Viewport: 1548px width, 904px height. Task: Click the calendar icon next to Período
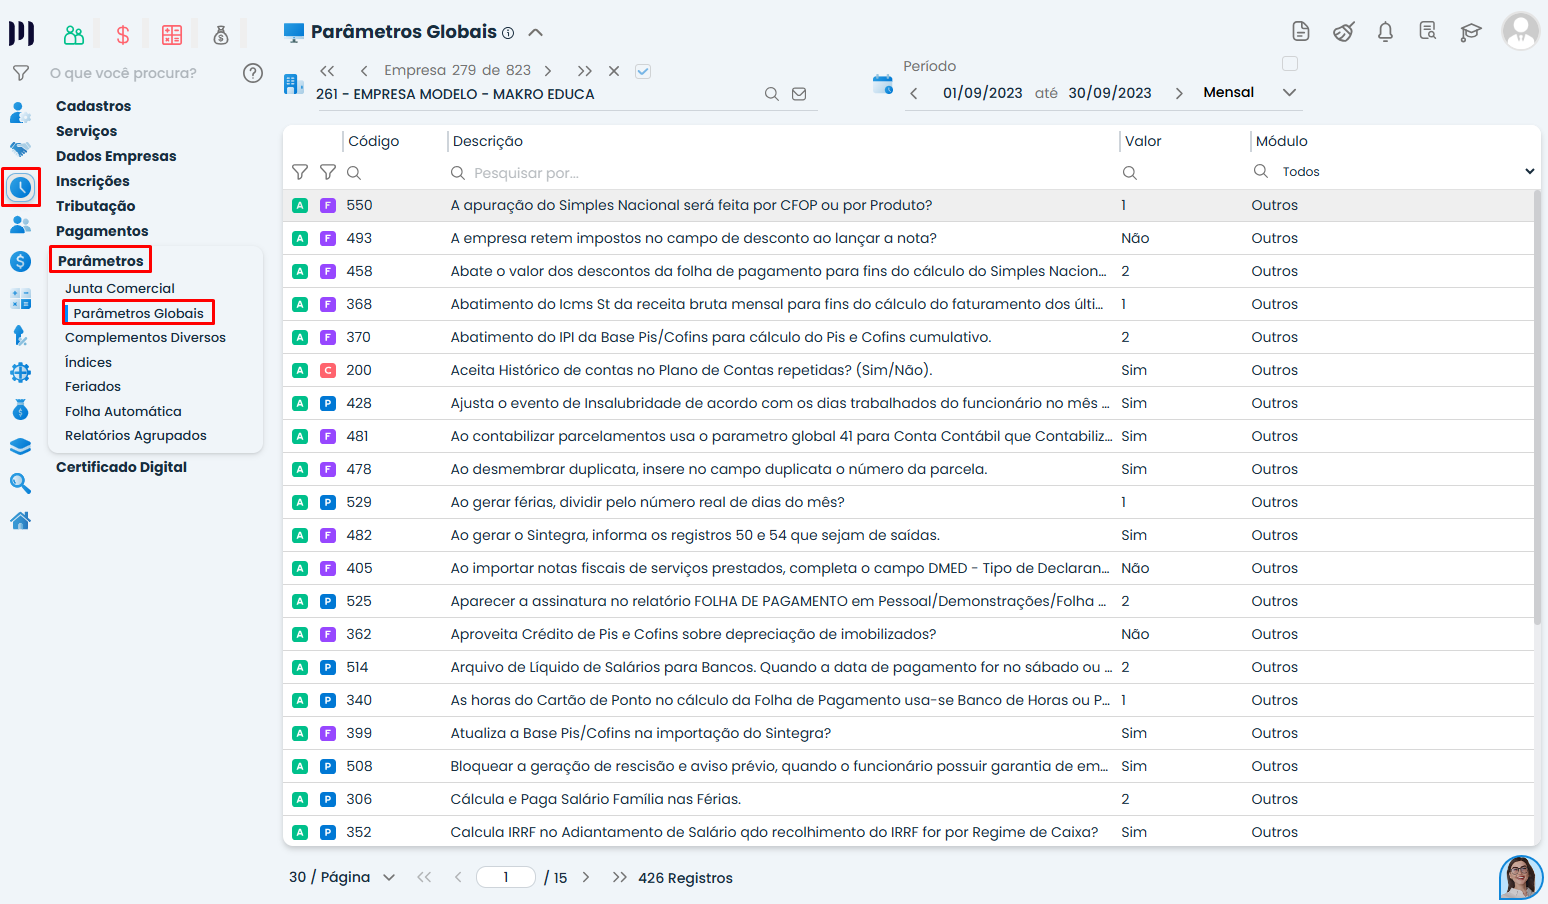tap(882, 85)
